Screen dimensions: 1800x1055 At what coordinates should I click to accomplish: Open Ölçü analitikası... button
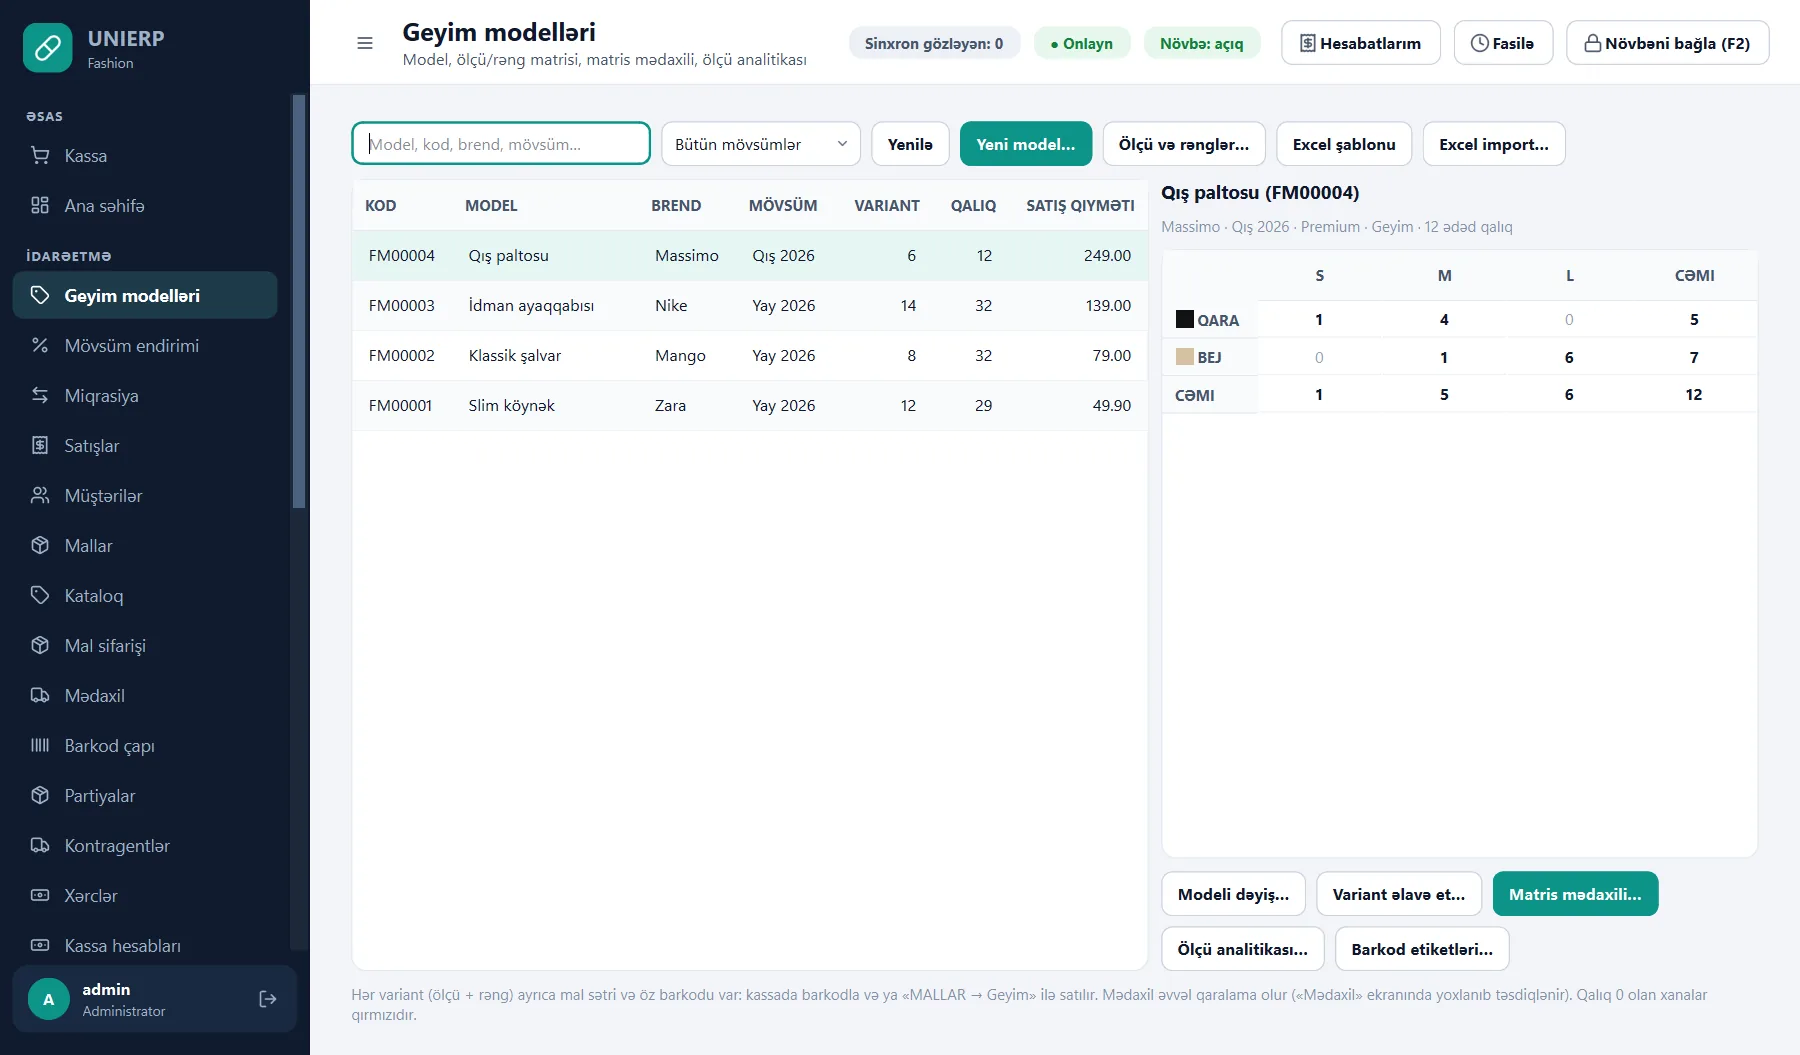click(x=1243, y=949)
